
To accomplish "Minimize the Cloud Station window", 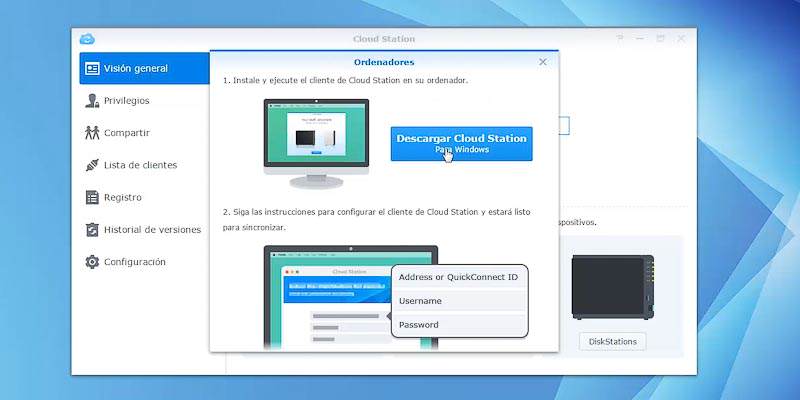I will point(640,38).
